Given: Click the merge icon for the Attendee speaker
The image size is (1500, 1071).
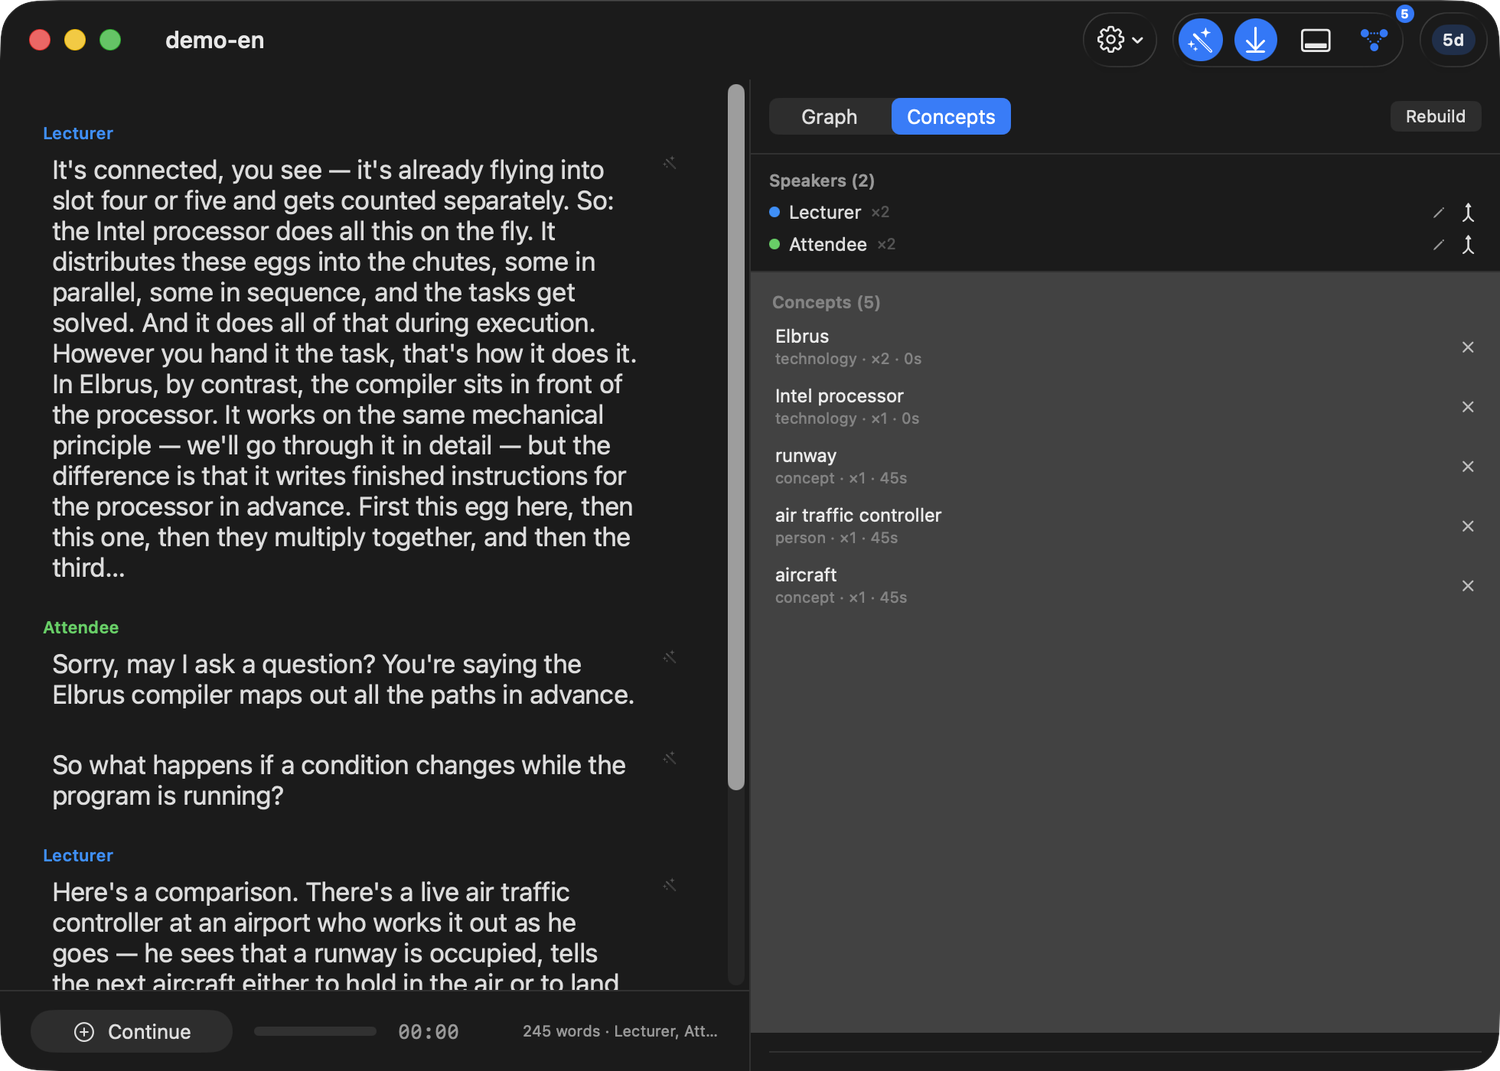Looking at the screenshot, I should (x=1468, y=245).
